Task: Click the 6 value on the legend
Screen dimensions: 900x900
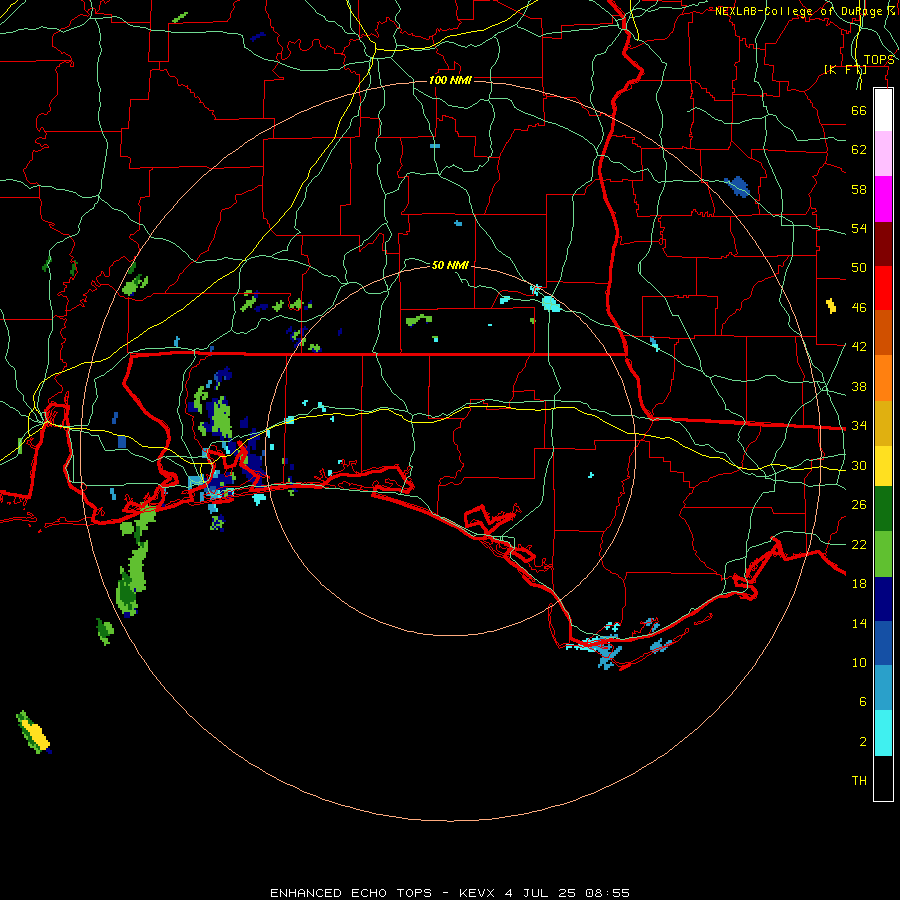Action: [863, 702]
